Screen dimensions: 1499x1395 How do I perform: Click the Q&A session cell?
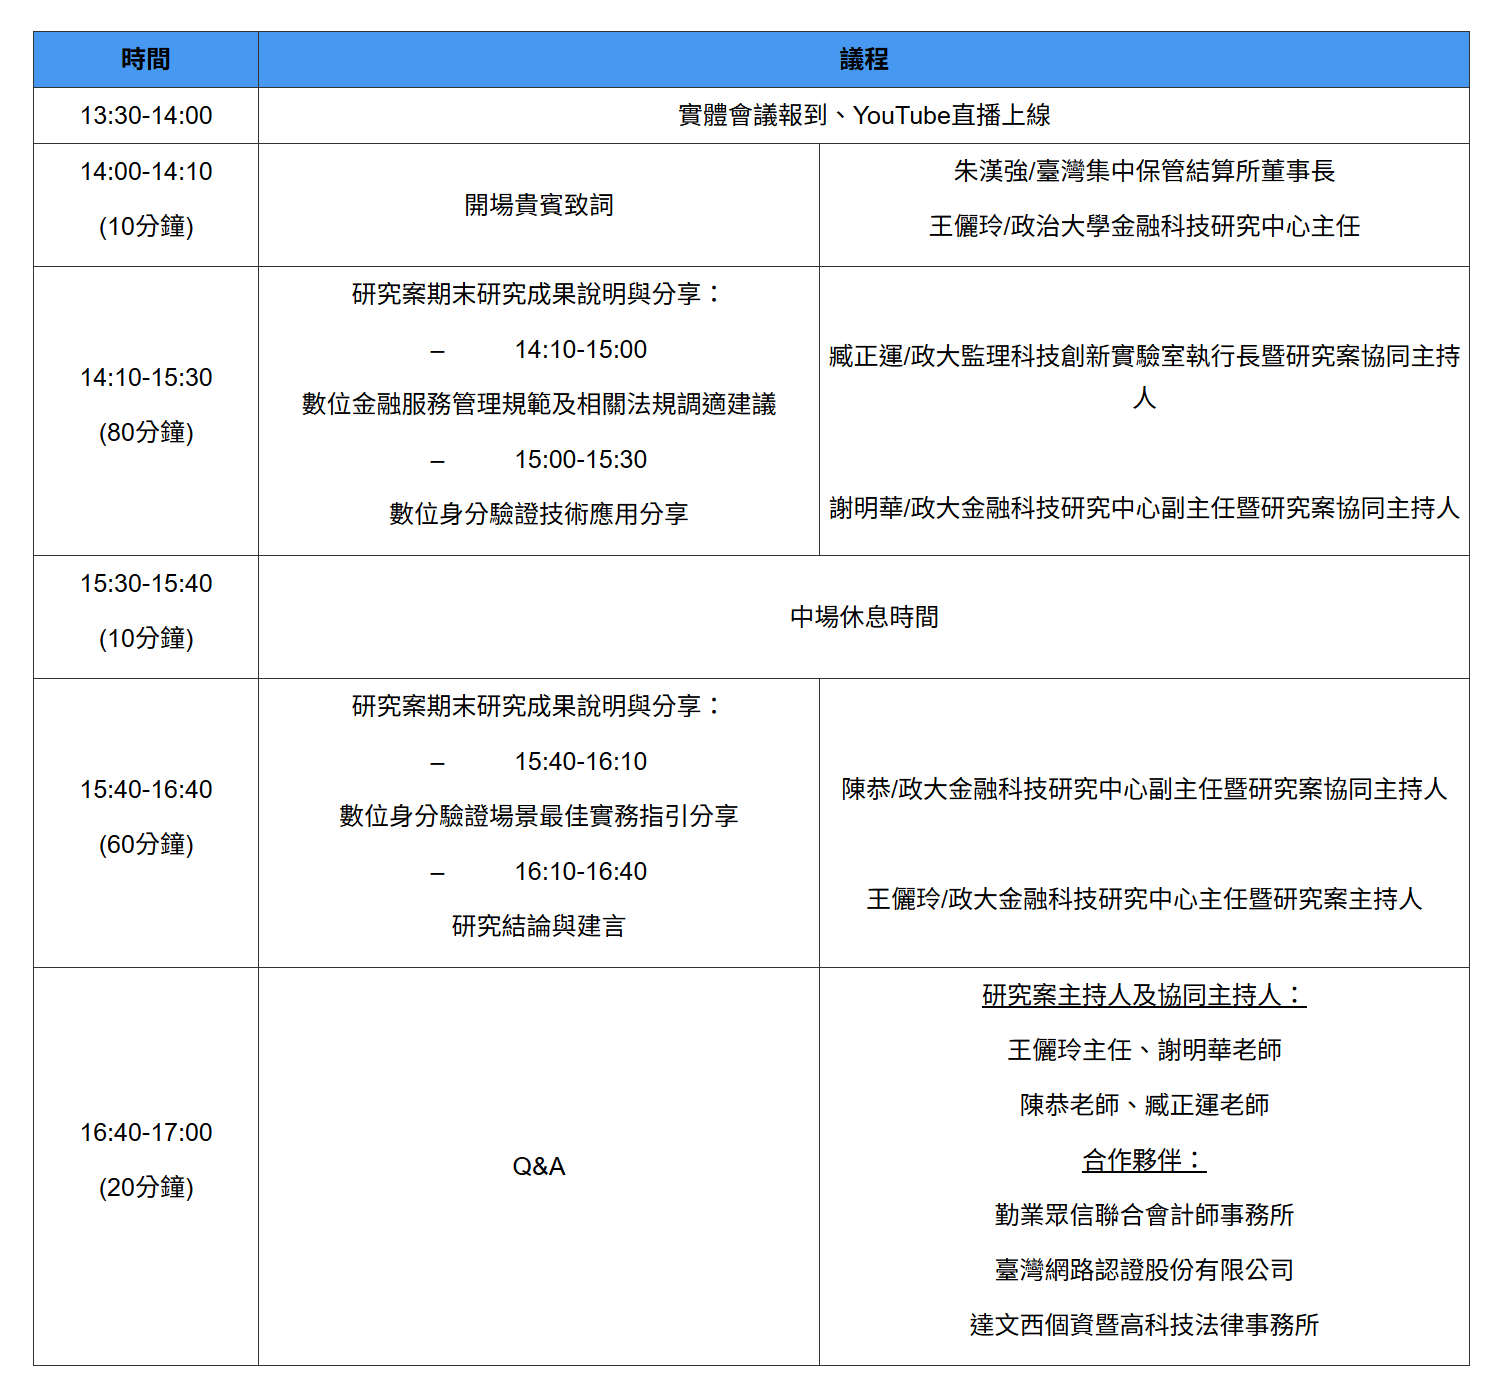tap(538, 1167)
